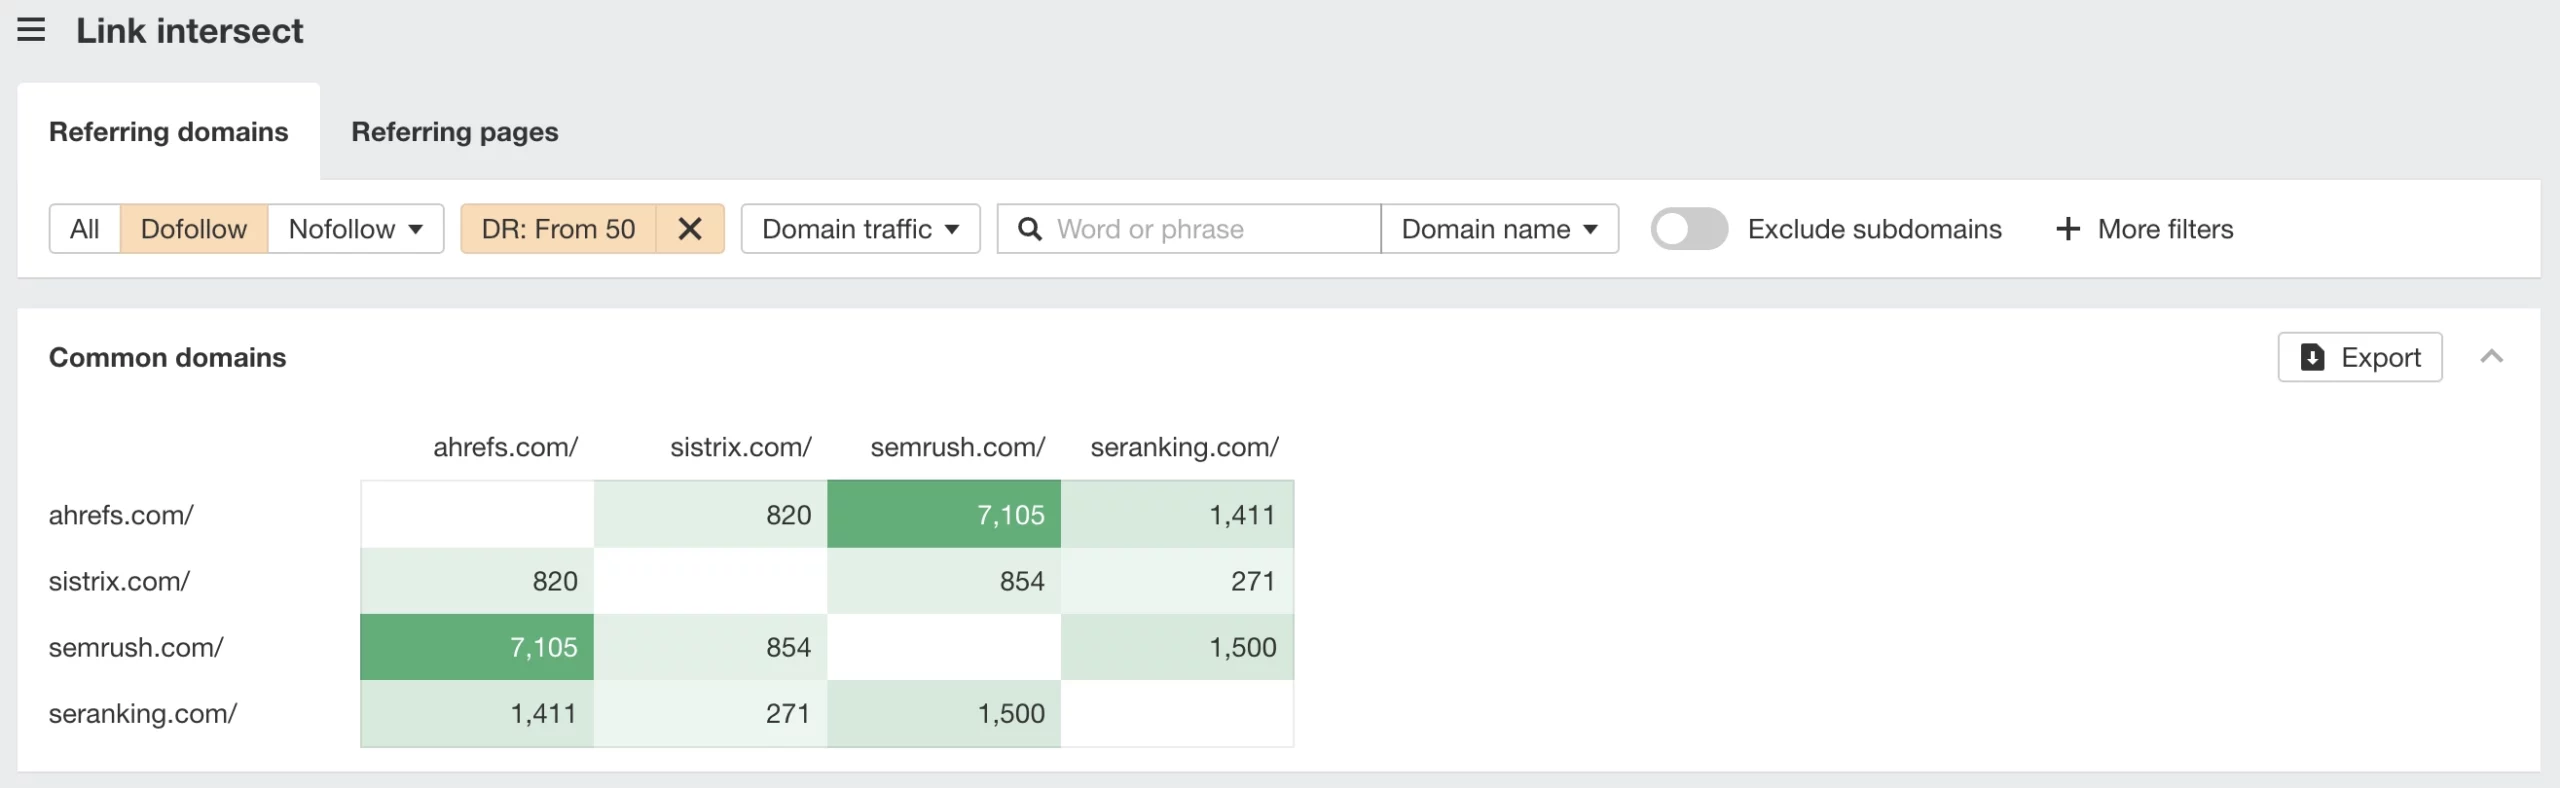This screenshot has width=2560, height=788.
Task: Open 271 in seranking row, sistrix column
Action: click(711, 713)
